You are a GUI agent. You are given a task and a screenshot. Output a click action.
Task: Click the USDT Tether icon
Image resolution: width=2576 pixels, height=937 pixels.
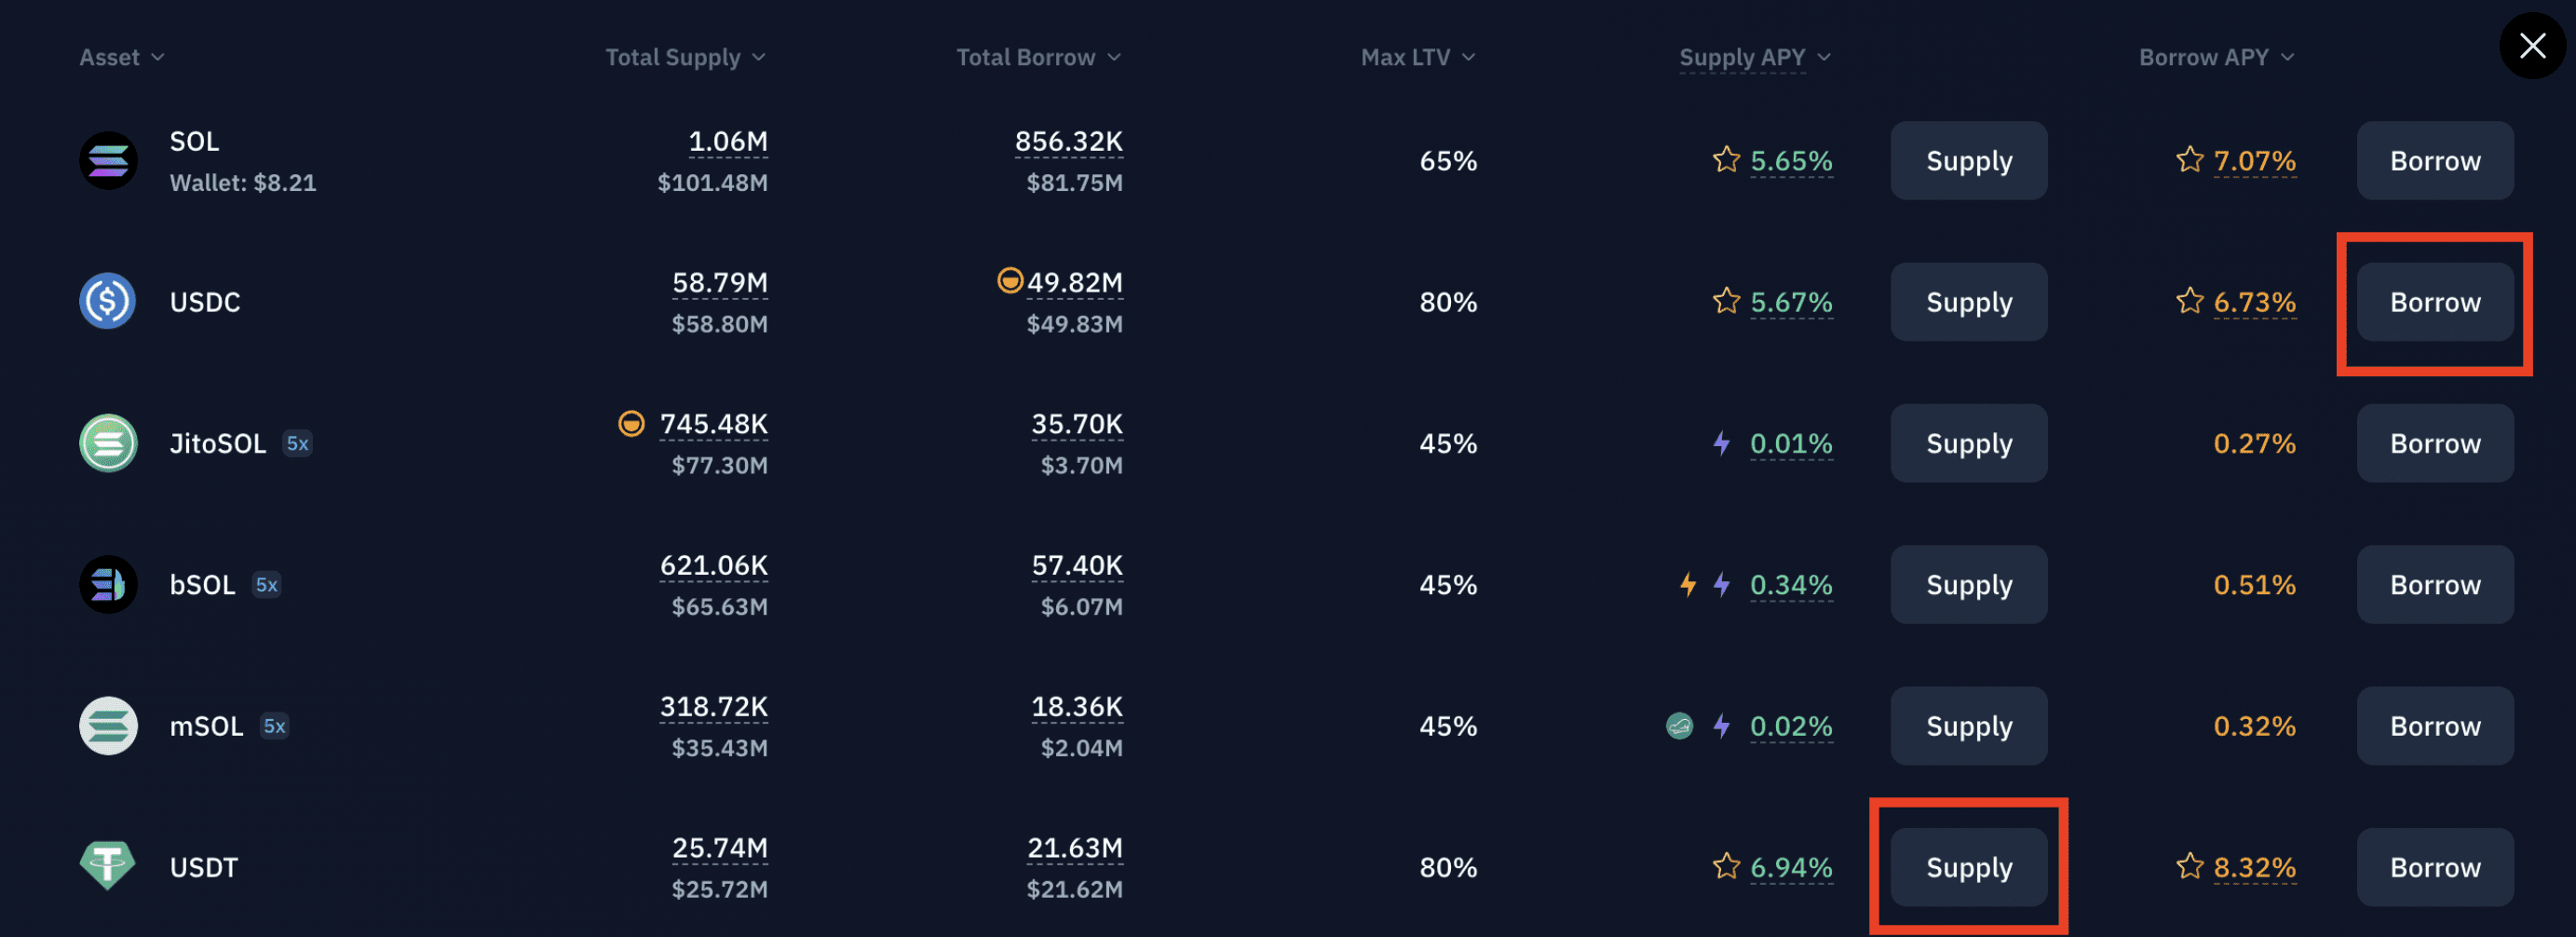(108, 866)
